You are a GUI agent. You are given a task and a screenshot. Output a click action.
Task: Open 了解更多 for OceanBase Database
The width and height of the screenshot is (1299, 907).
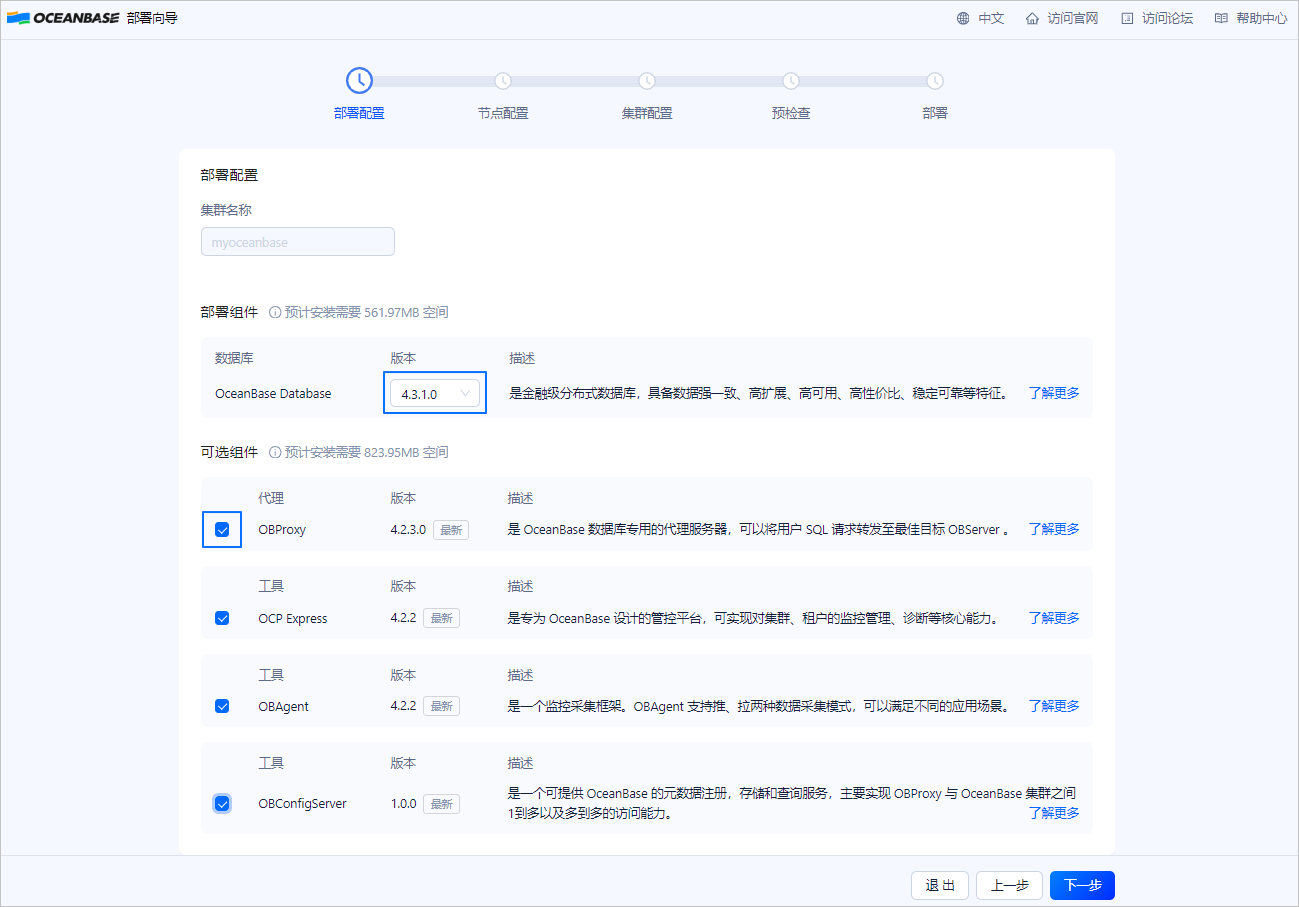click(1054, 393)
